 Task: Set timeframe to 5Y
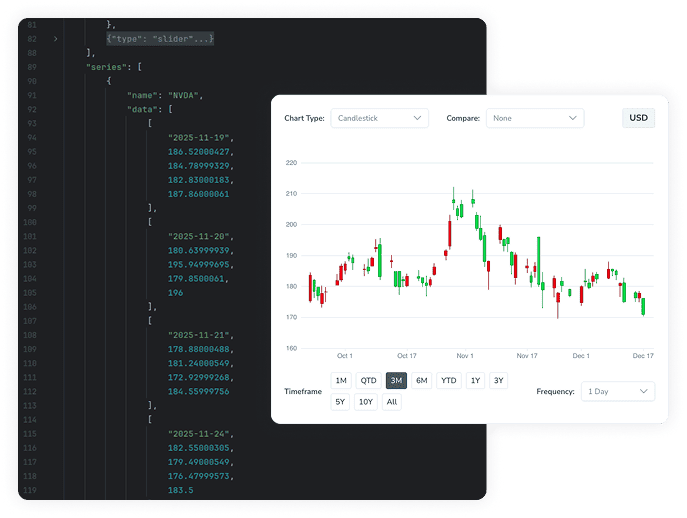(341, 402)
